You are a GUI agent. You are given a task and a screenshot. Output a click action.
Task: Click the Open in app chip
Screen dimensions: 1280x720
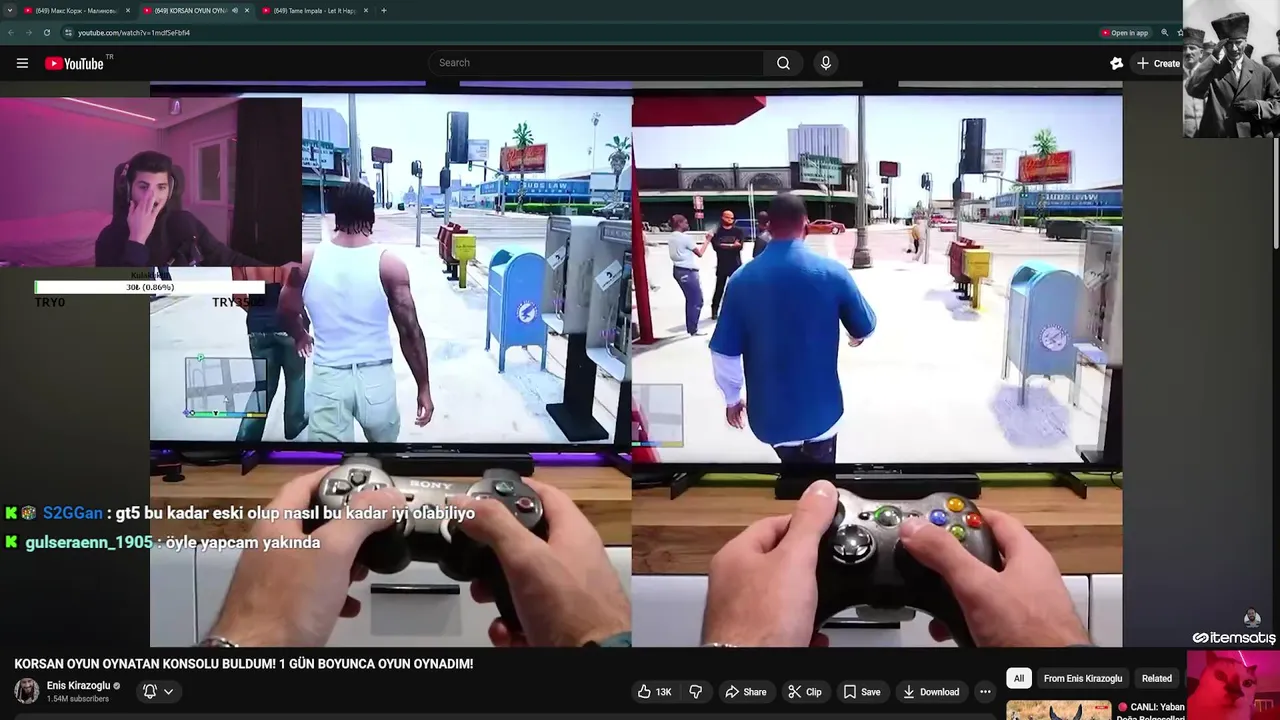point(1125,32)
